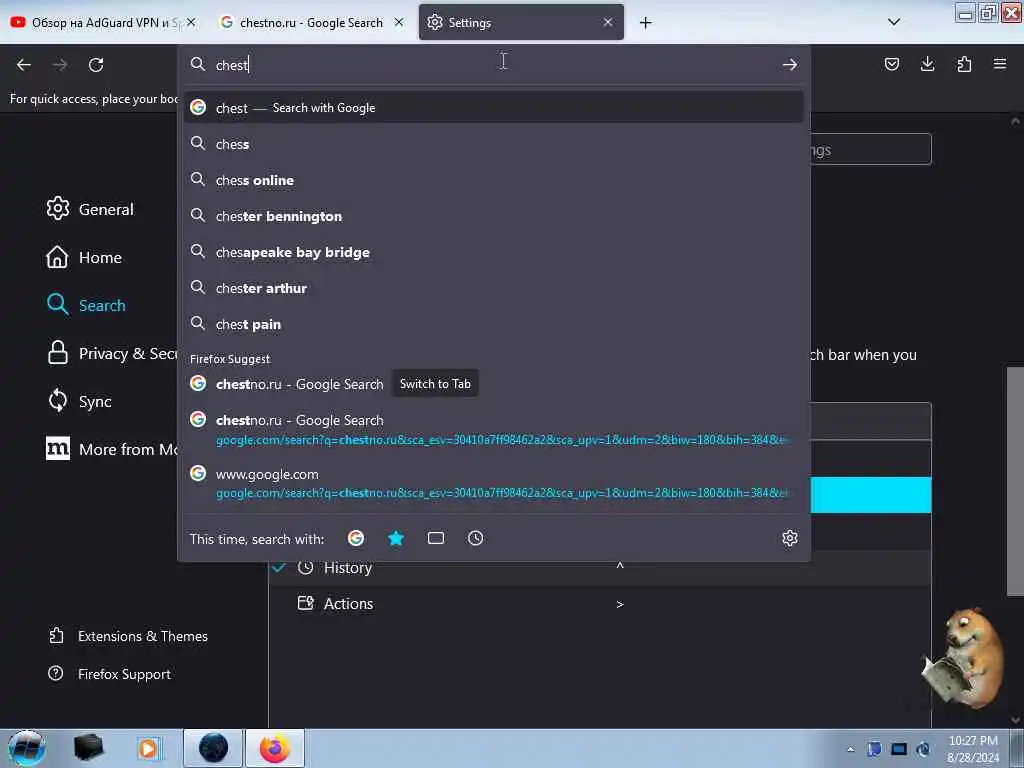Click the tray flag icon beside the hidden-icons arrow
Image resolution: width=1024 pixels, height=768 pixels.
pos(874,749)
